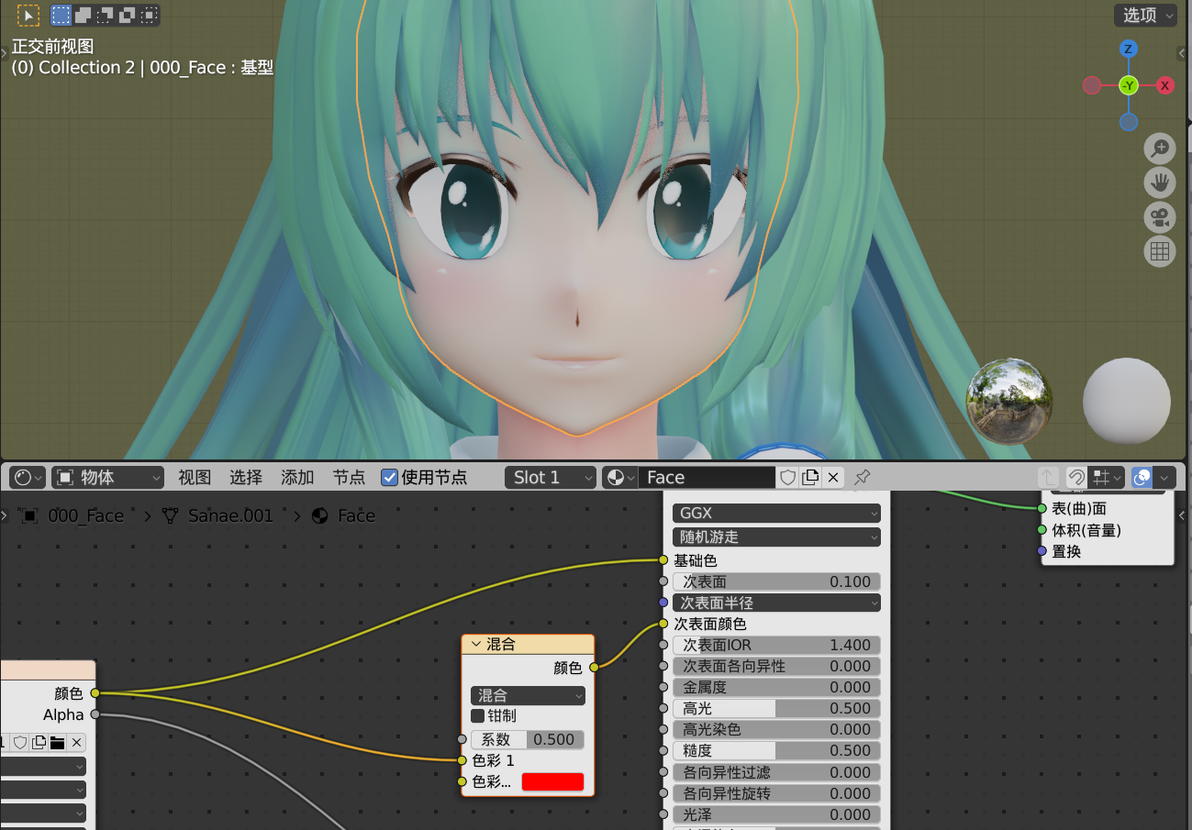
Task: Open the 混合 blend type dropdown
Action: 528,695
